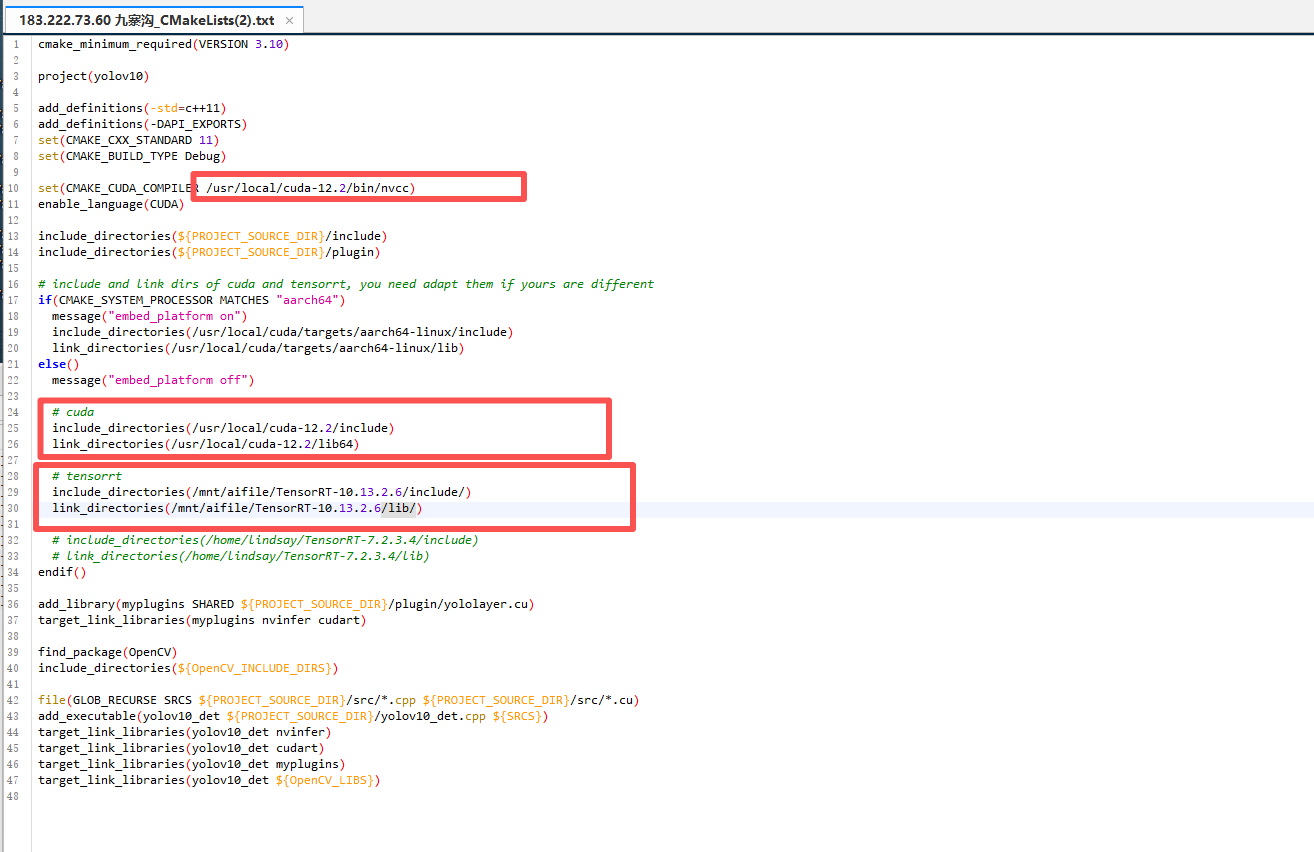Click the add_definitions(-DAPI_EXPORTS) line
Image resolution: width=1314 pixels, height=852 pixels.
(x=142, y=124)
